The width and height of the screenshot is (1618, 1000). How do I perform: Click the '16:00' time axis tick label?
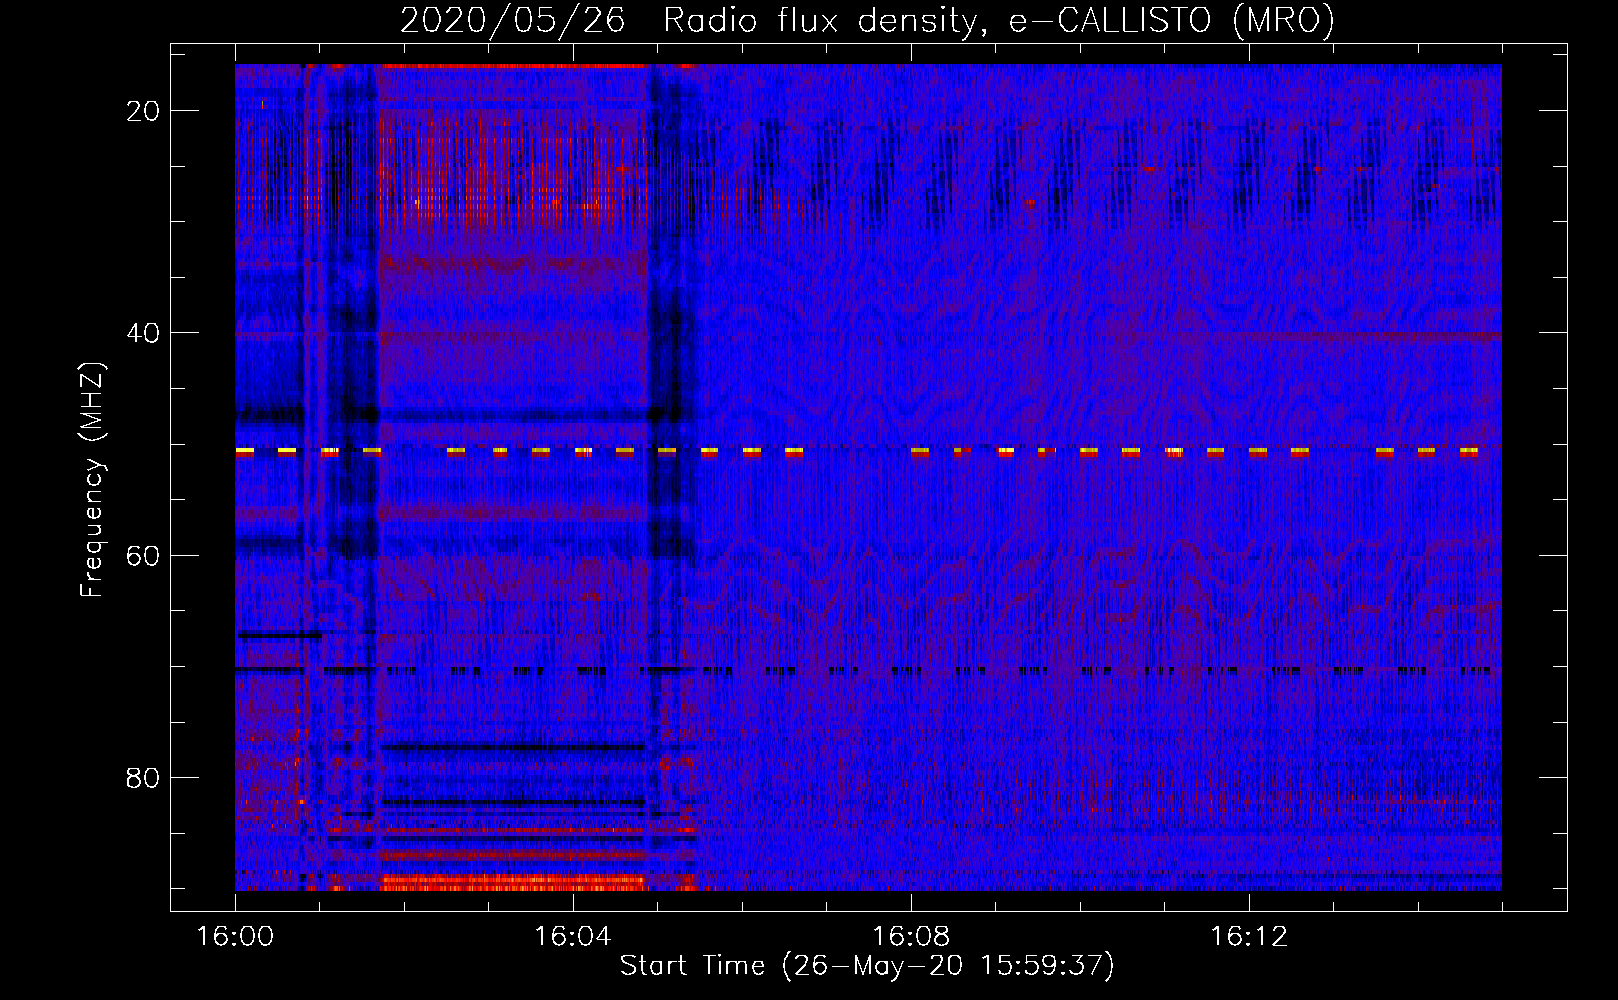235,937
